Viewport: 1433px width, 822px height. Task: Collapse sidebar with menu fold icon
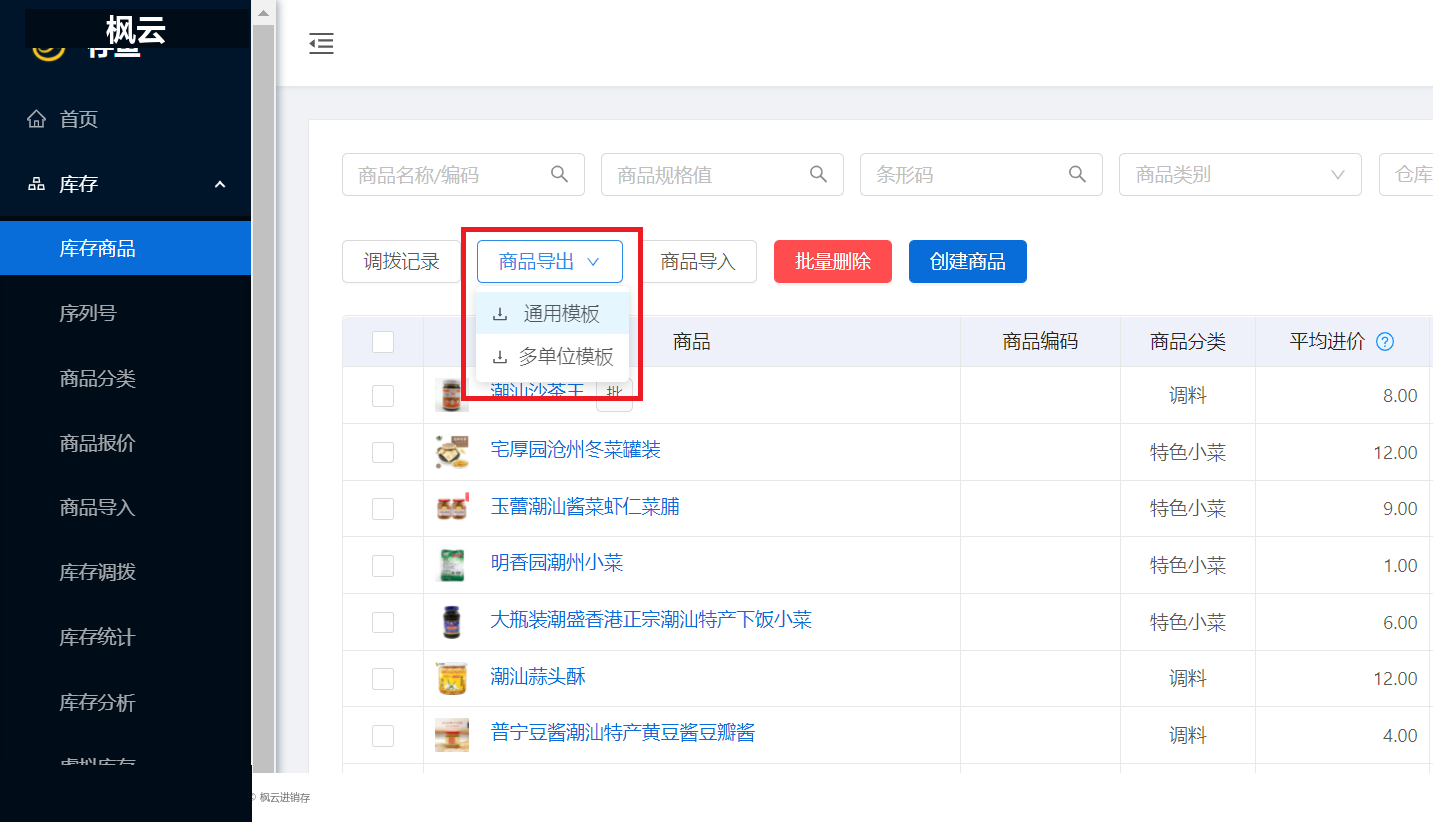click(x=321, y=43)
